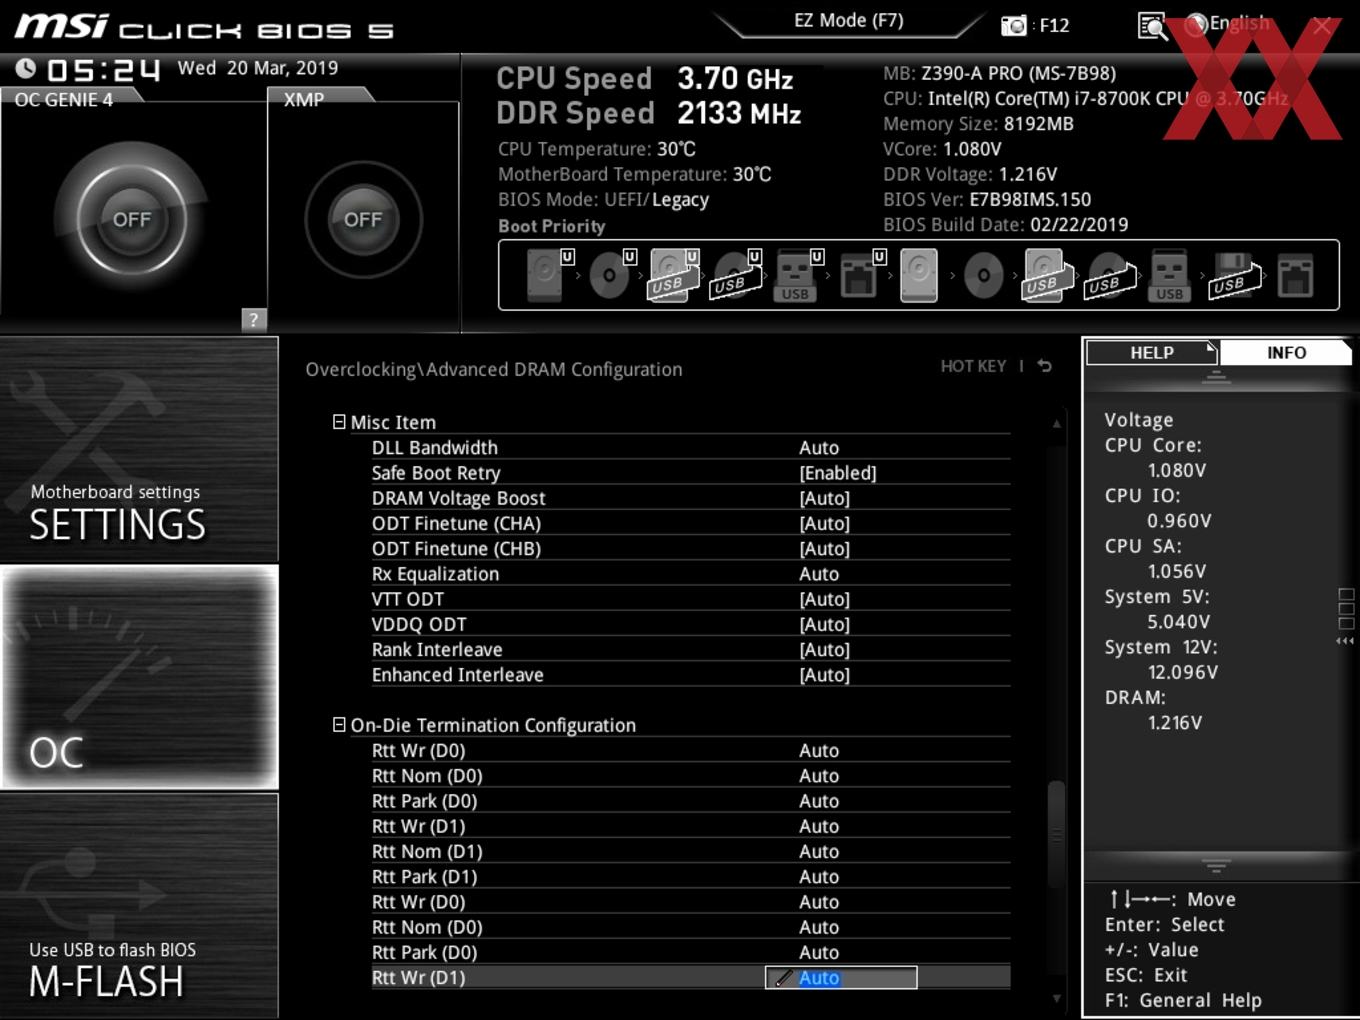
Task: Select the UEFI USB CD boot icon
Action: (x=735, y=275)
